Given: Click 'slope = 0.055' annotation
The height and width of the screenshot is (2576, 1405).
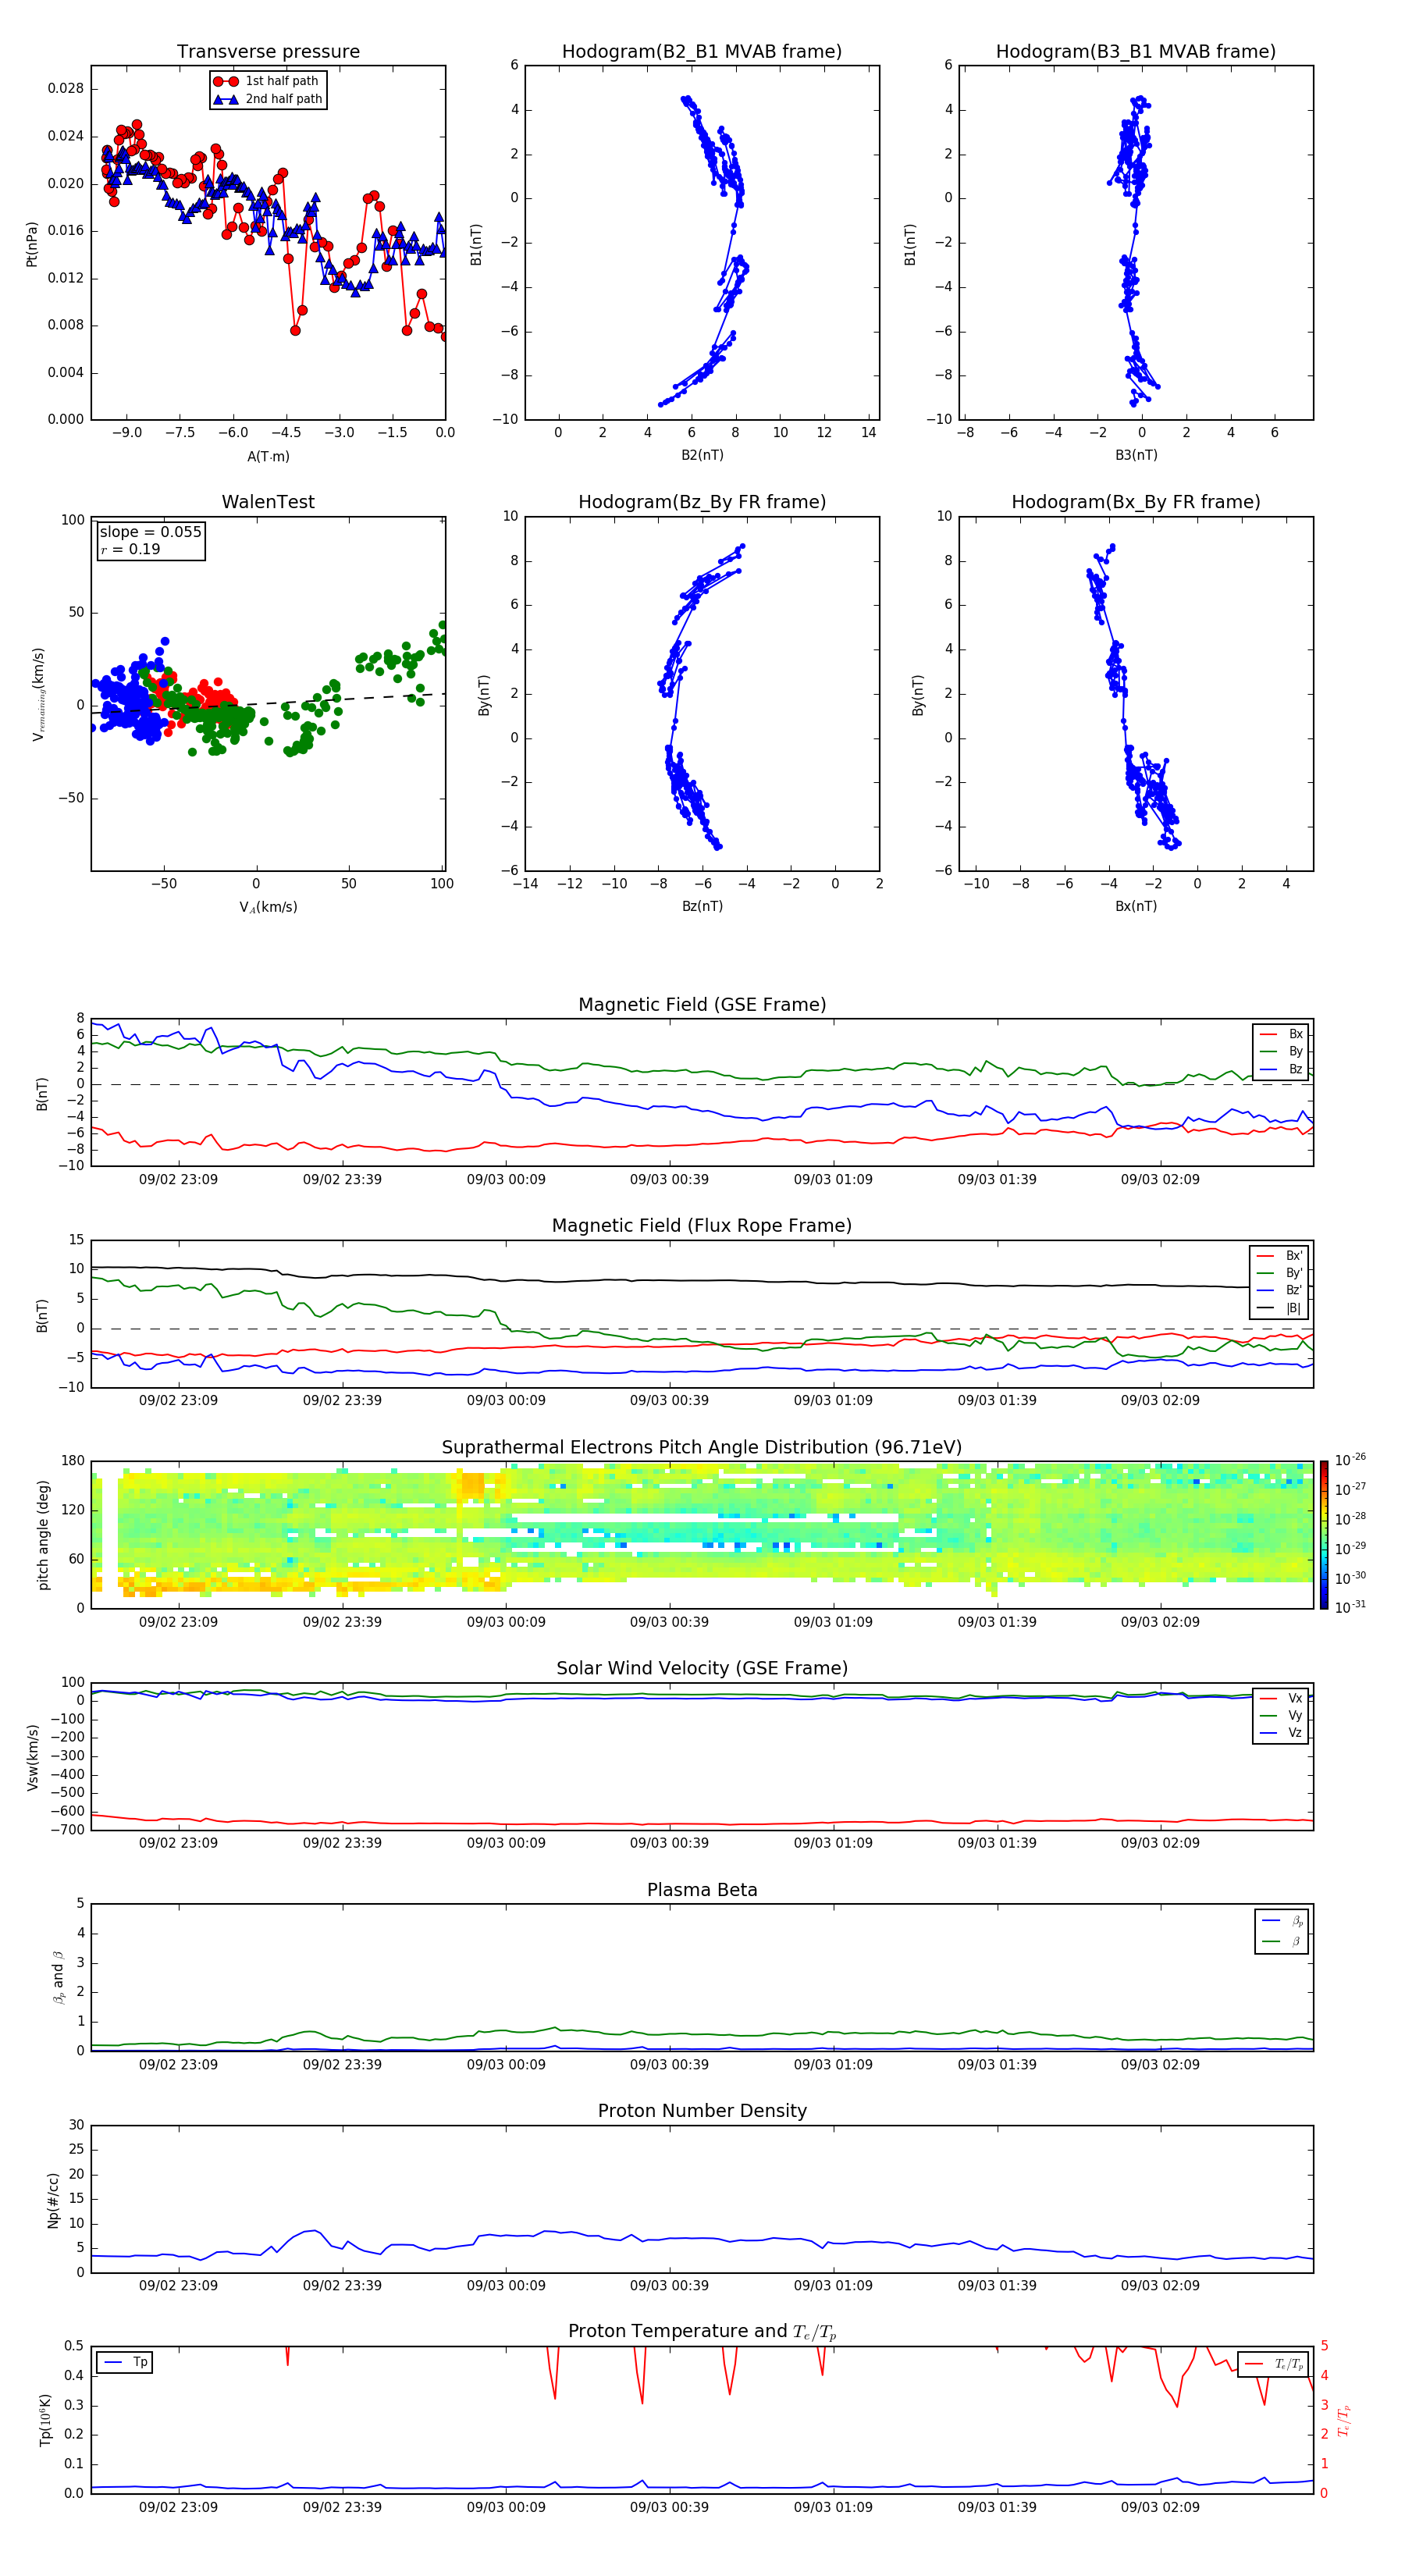Looking at the screenshot, I should pos(151,532).
